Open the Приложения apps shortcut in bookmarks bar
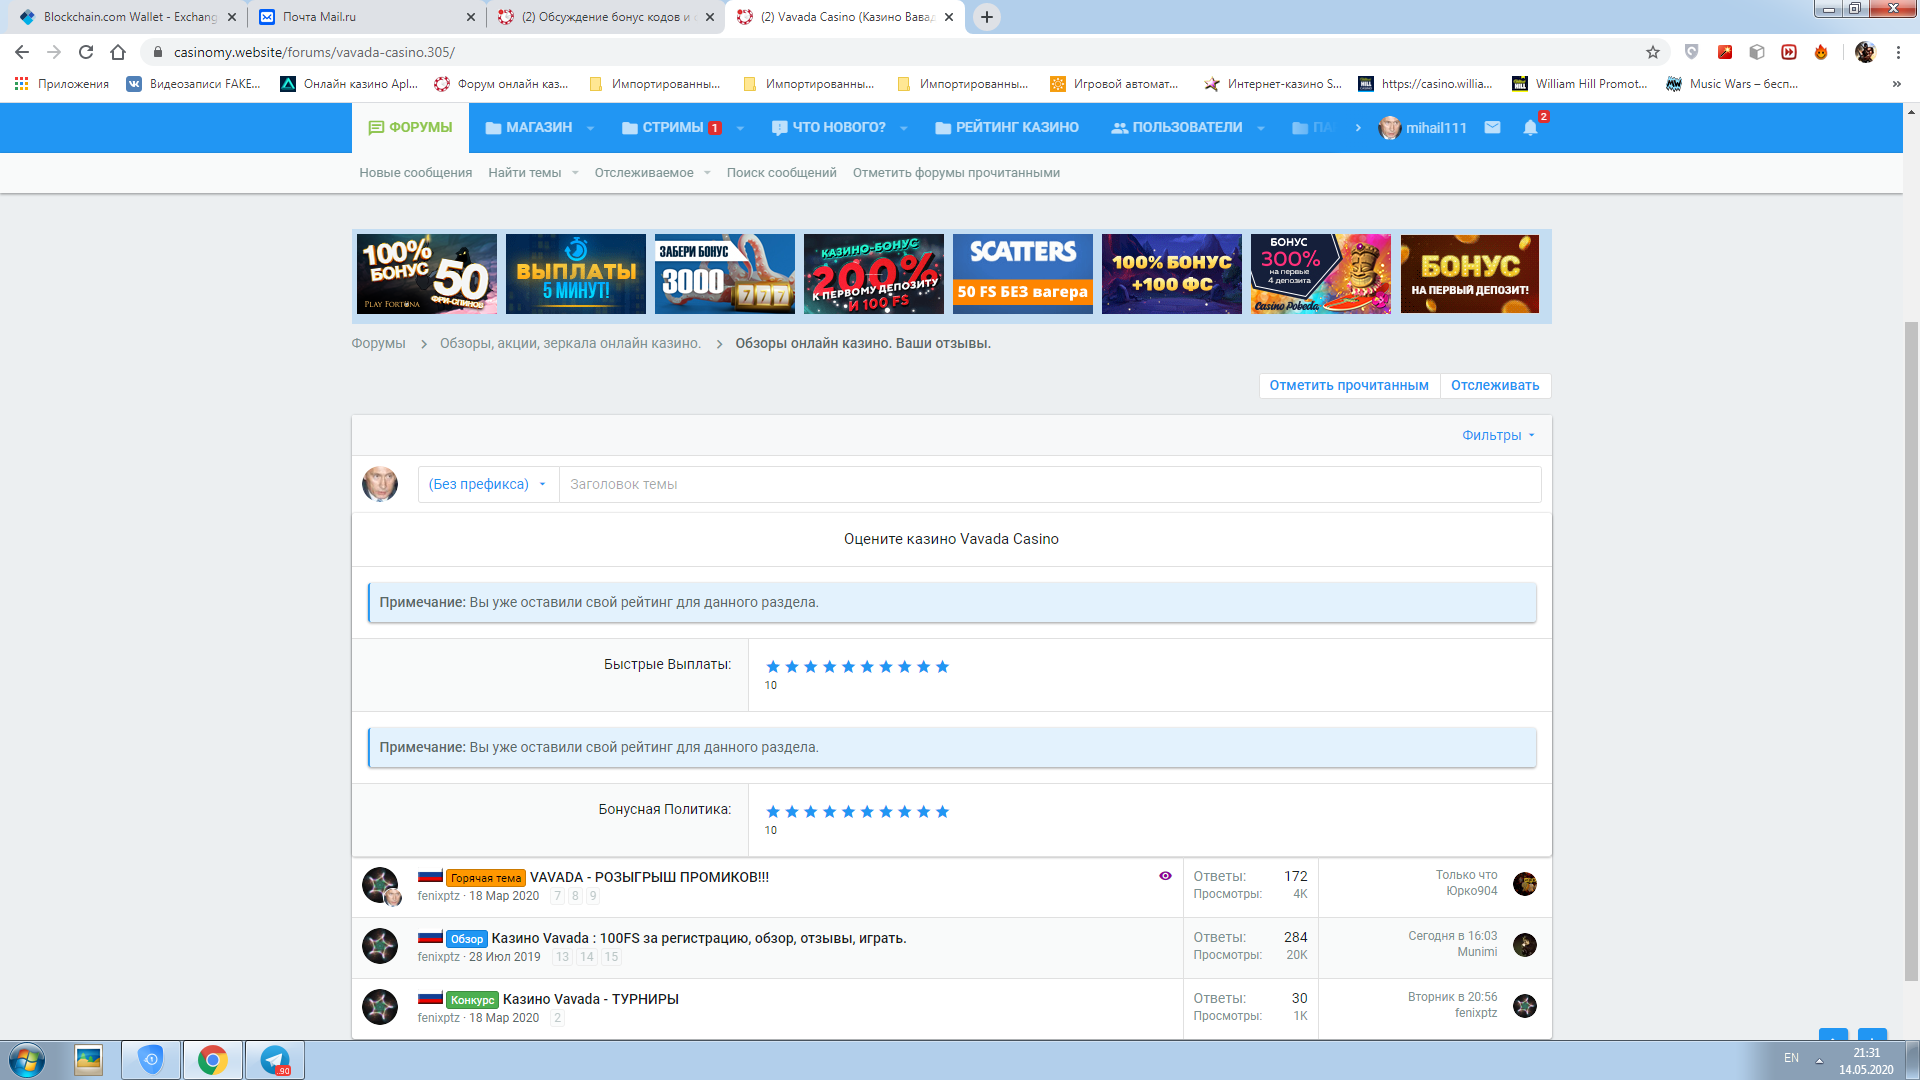Image resolution: width=1920 pixels, height=1080 pixels. (62, 84)
